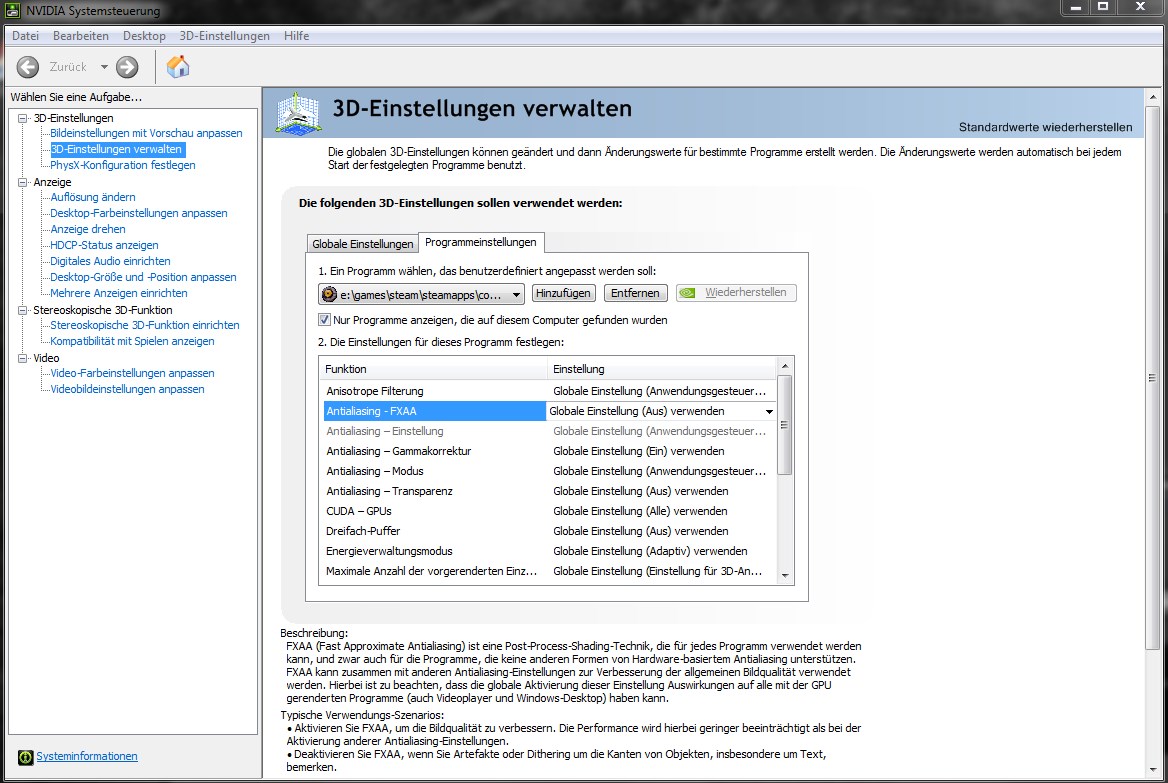1168x783 pixels.
Task: Click Globale Einstellung (Ein) verwenden value
Action: click(x=638, y=451)
